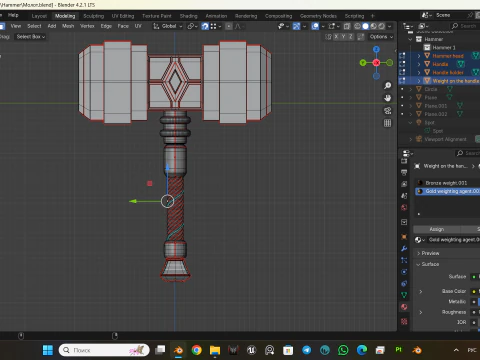Expand Plane.001 in outliner
Image resolution: width=480 pixels, height=360 pixels.
click(x=411, y=106)
